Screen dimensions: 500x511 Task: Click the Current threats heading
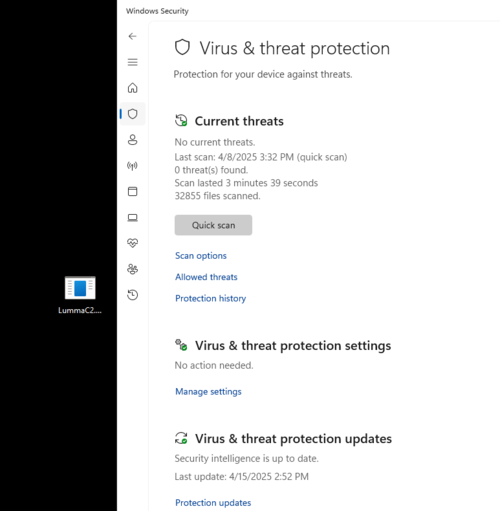click(239, 121)
